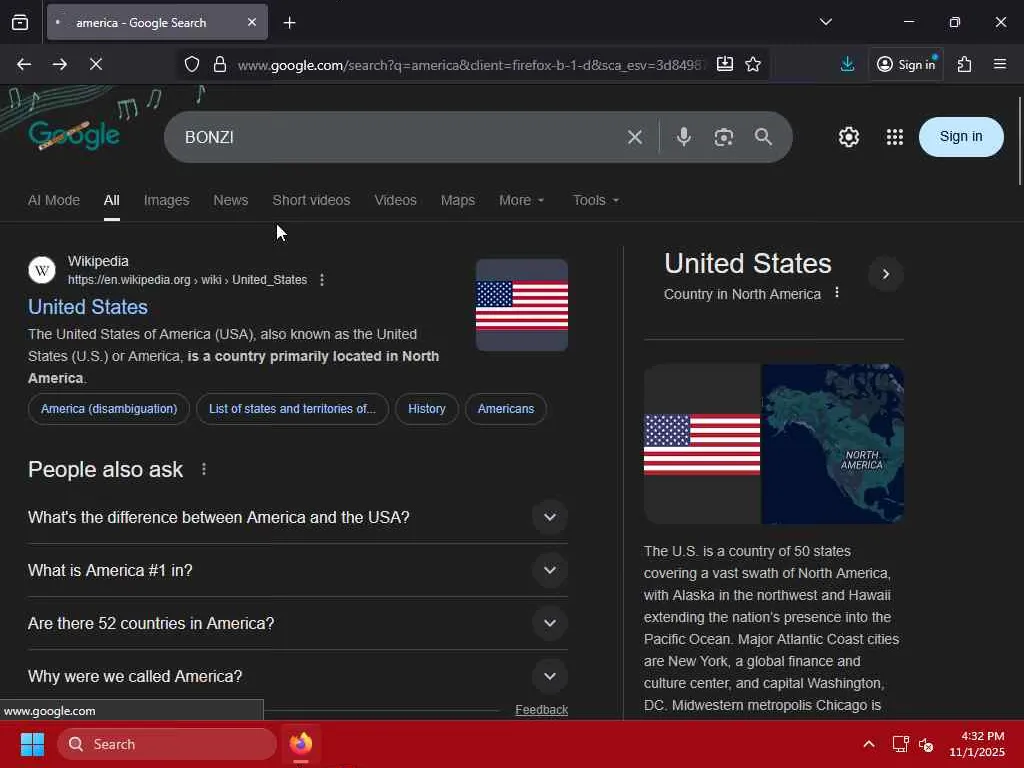The image size is (1024, 768).
Task: Open knowledge panel three-dot options
Action: coord(837,293)
